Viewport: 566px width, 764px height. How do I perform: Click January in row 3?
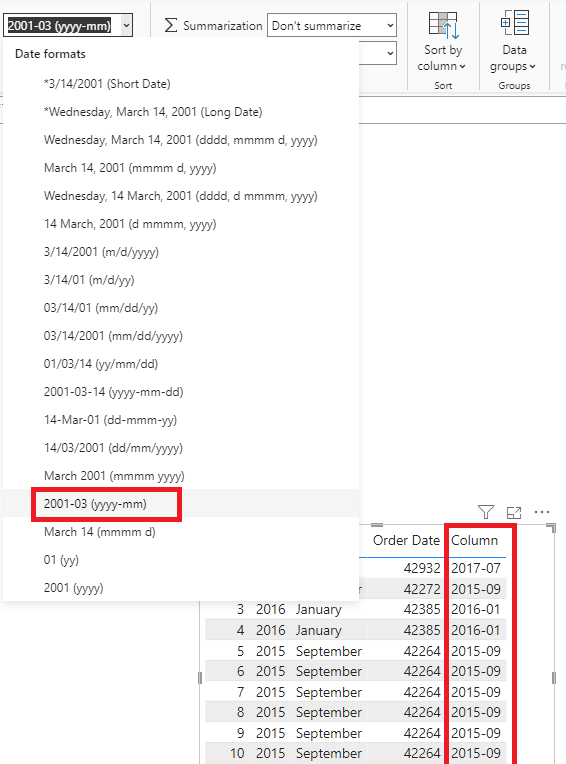tap(319, 610)
